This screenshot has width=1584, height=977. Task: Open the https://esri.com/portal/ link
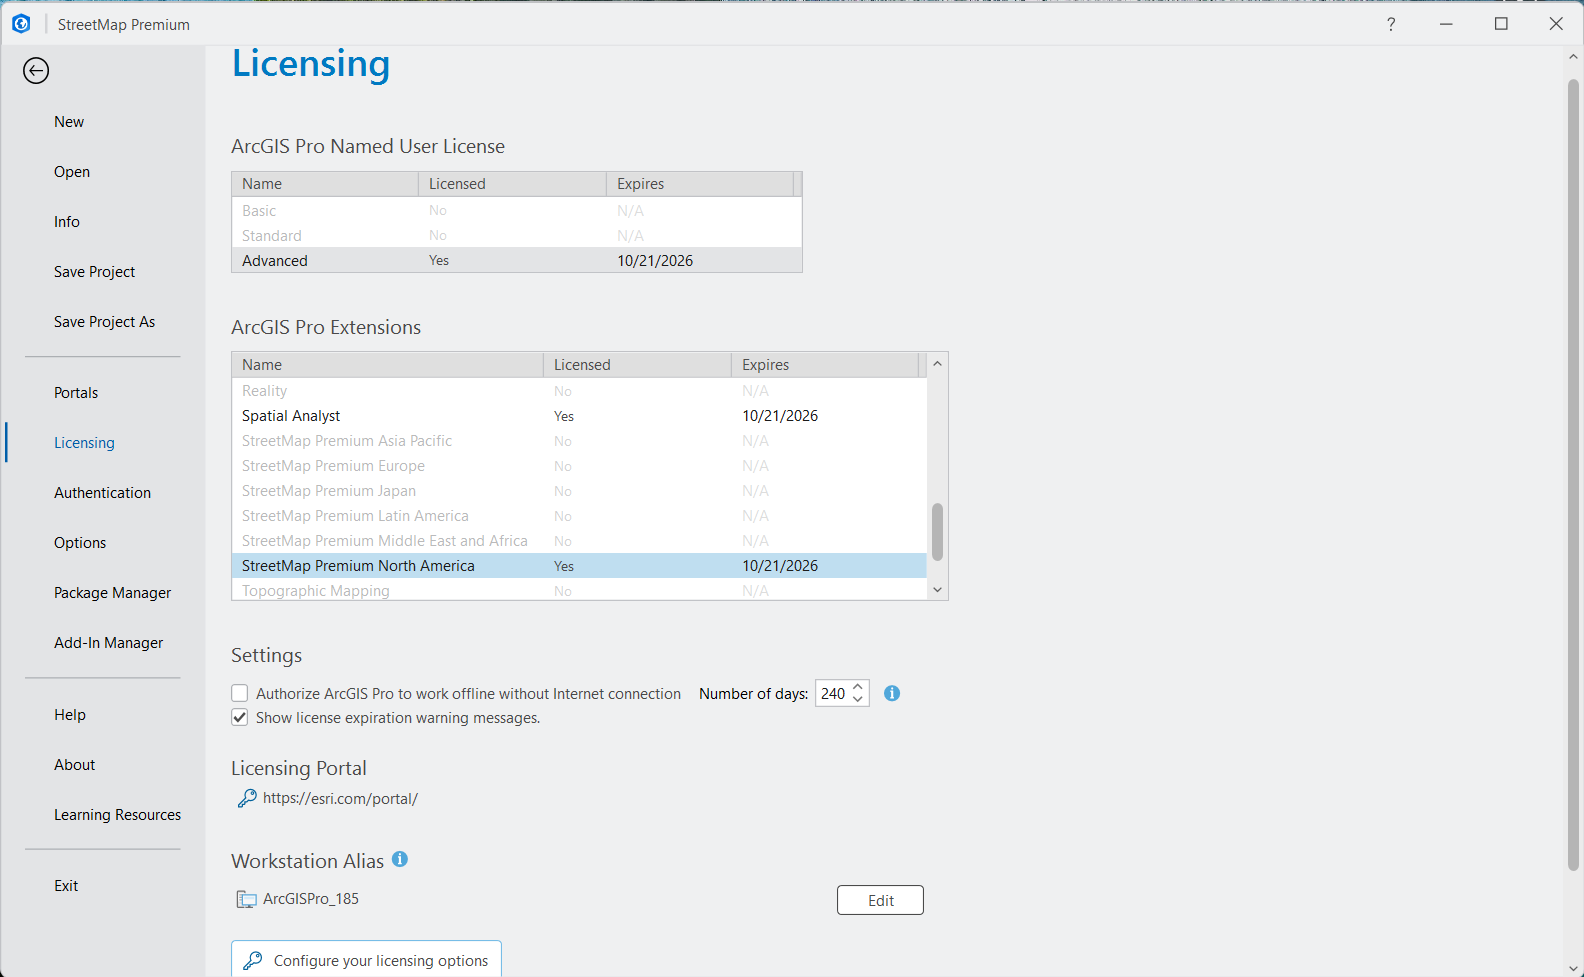340,798
